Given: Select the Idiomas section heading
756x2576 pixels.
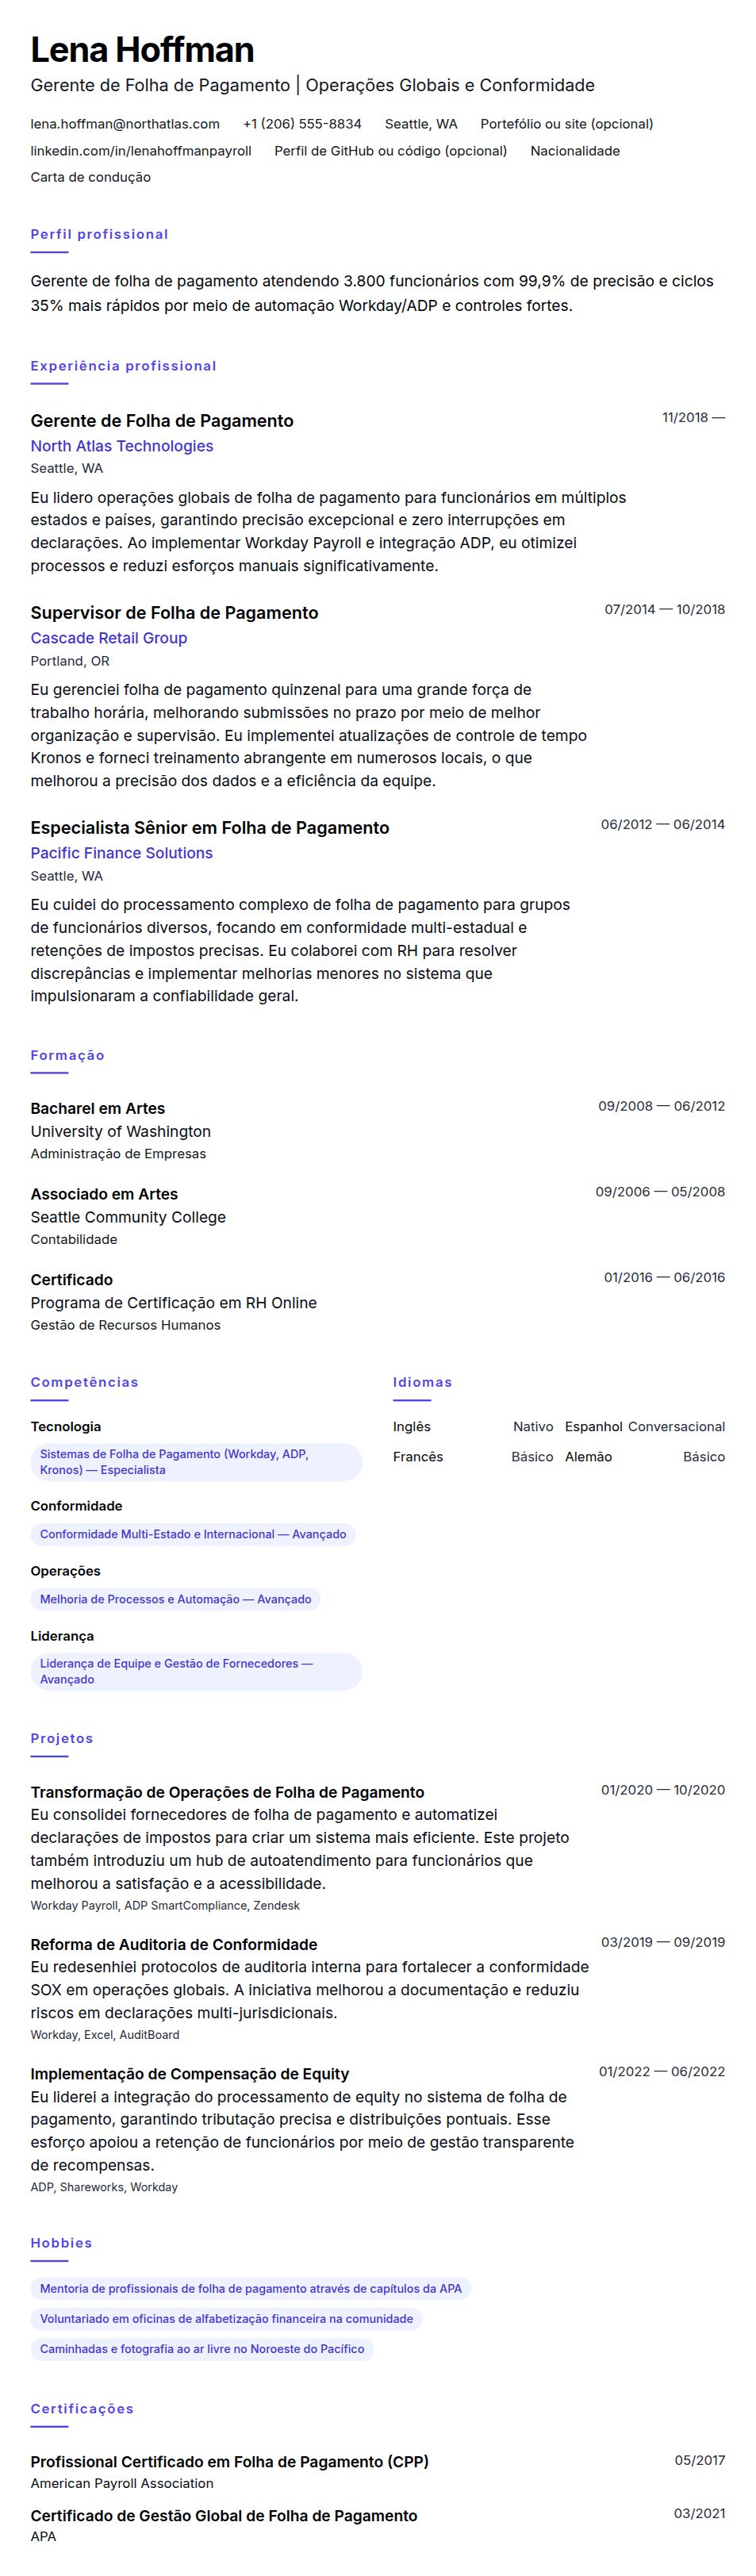Looking at the screenshot, I should pos(422,1382).
